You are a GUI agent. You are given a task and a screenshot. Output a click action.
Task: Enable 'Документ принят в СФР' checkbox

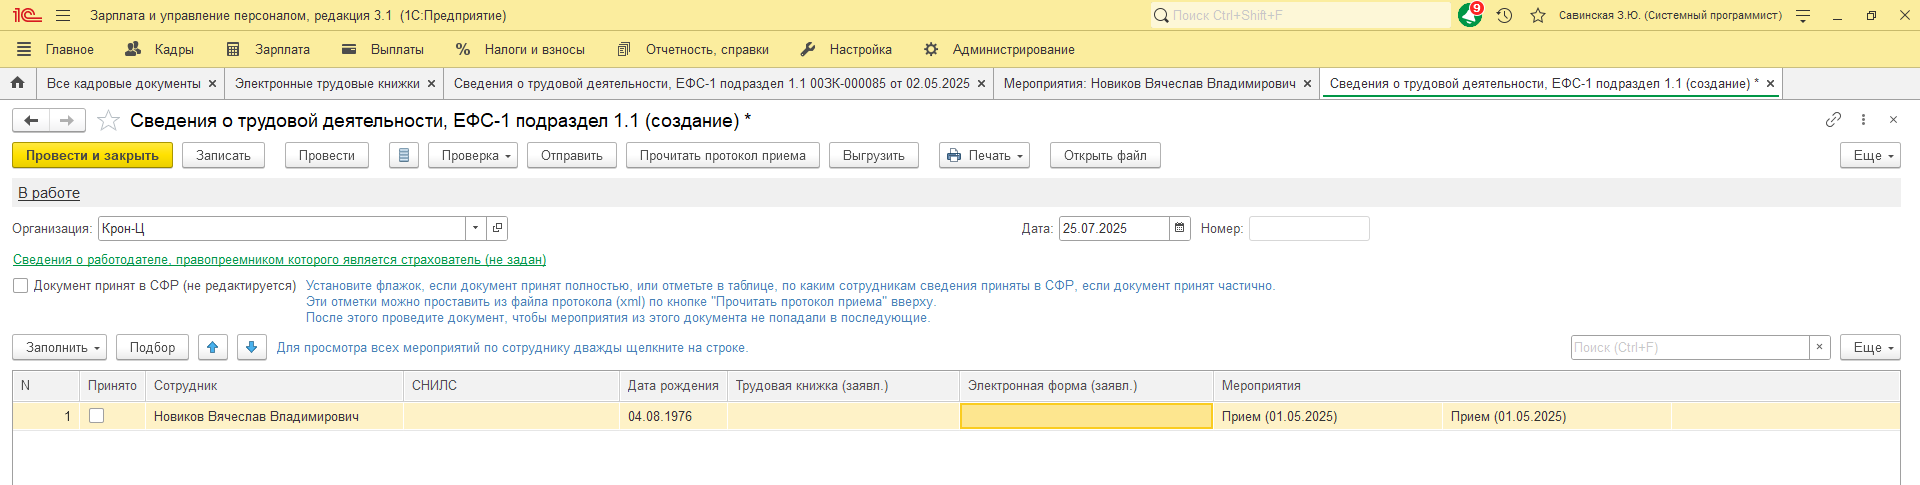click(21, 286)
